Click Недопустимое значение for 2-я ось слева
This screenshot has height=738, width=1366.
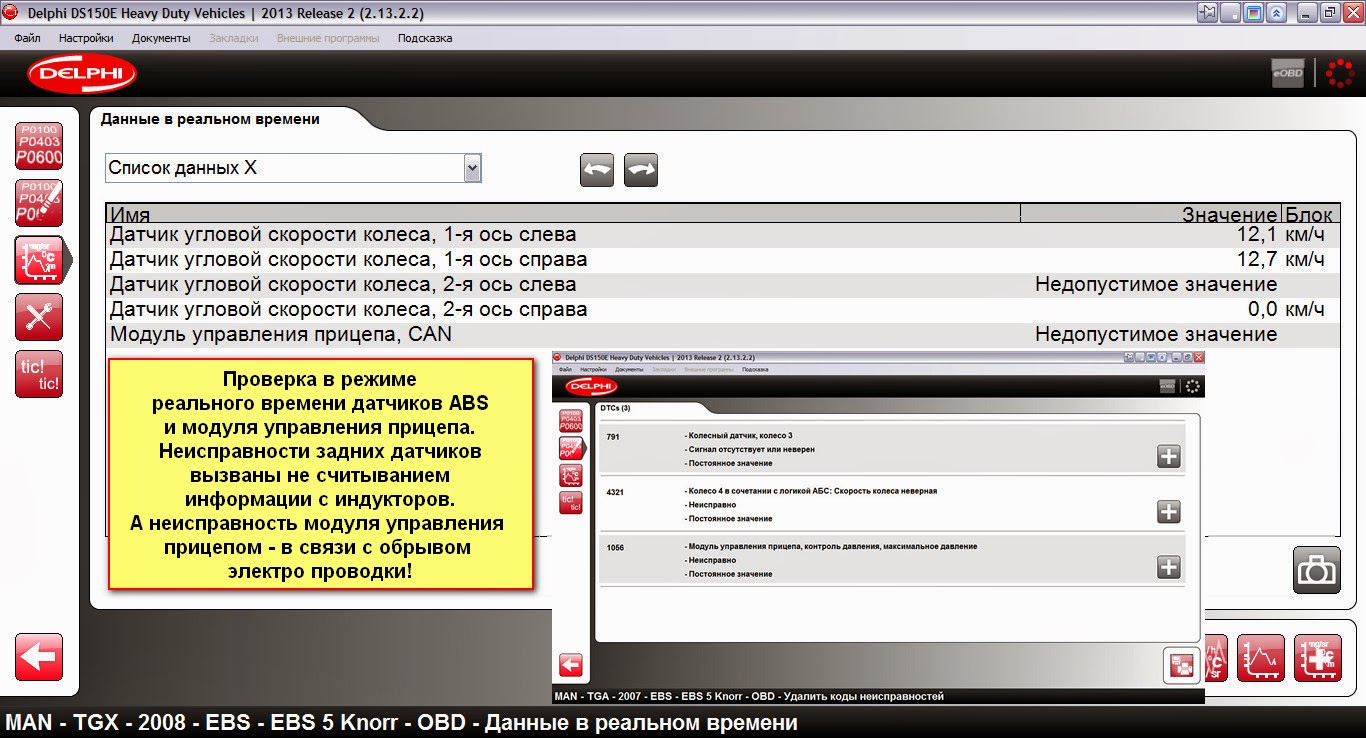pyautogui.click(x=1156, y=285)
